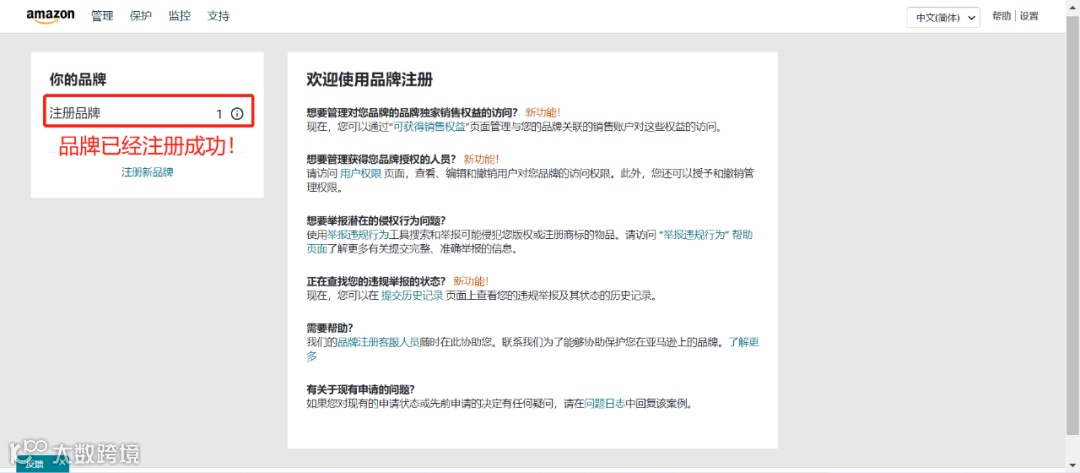The height and width of the screenshot is (473, 1080).
Task: Click the page vertical scrollbar
Action: click(x=1073, y=226)
